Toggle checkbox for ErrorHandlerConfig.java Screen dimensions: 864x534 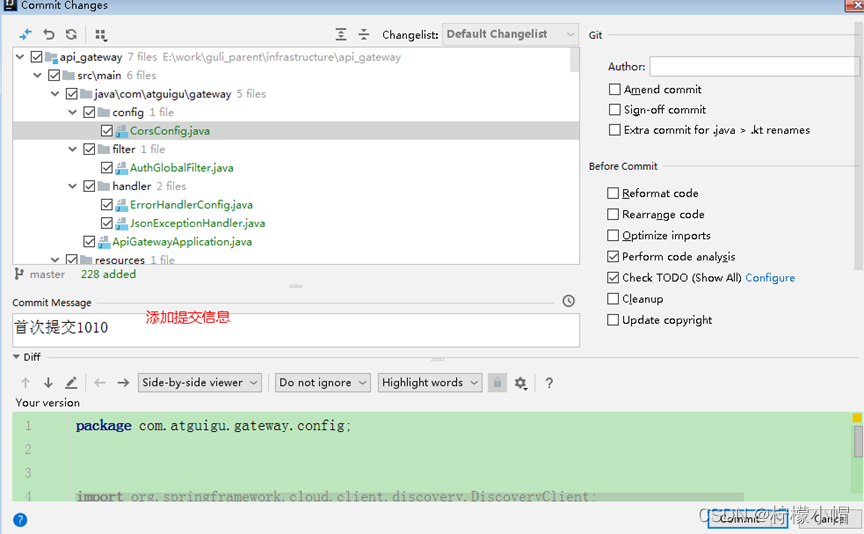point(107,204)
